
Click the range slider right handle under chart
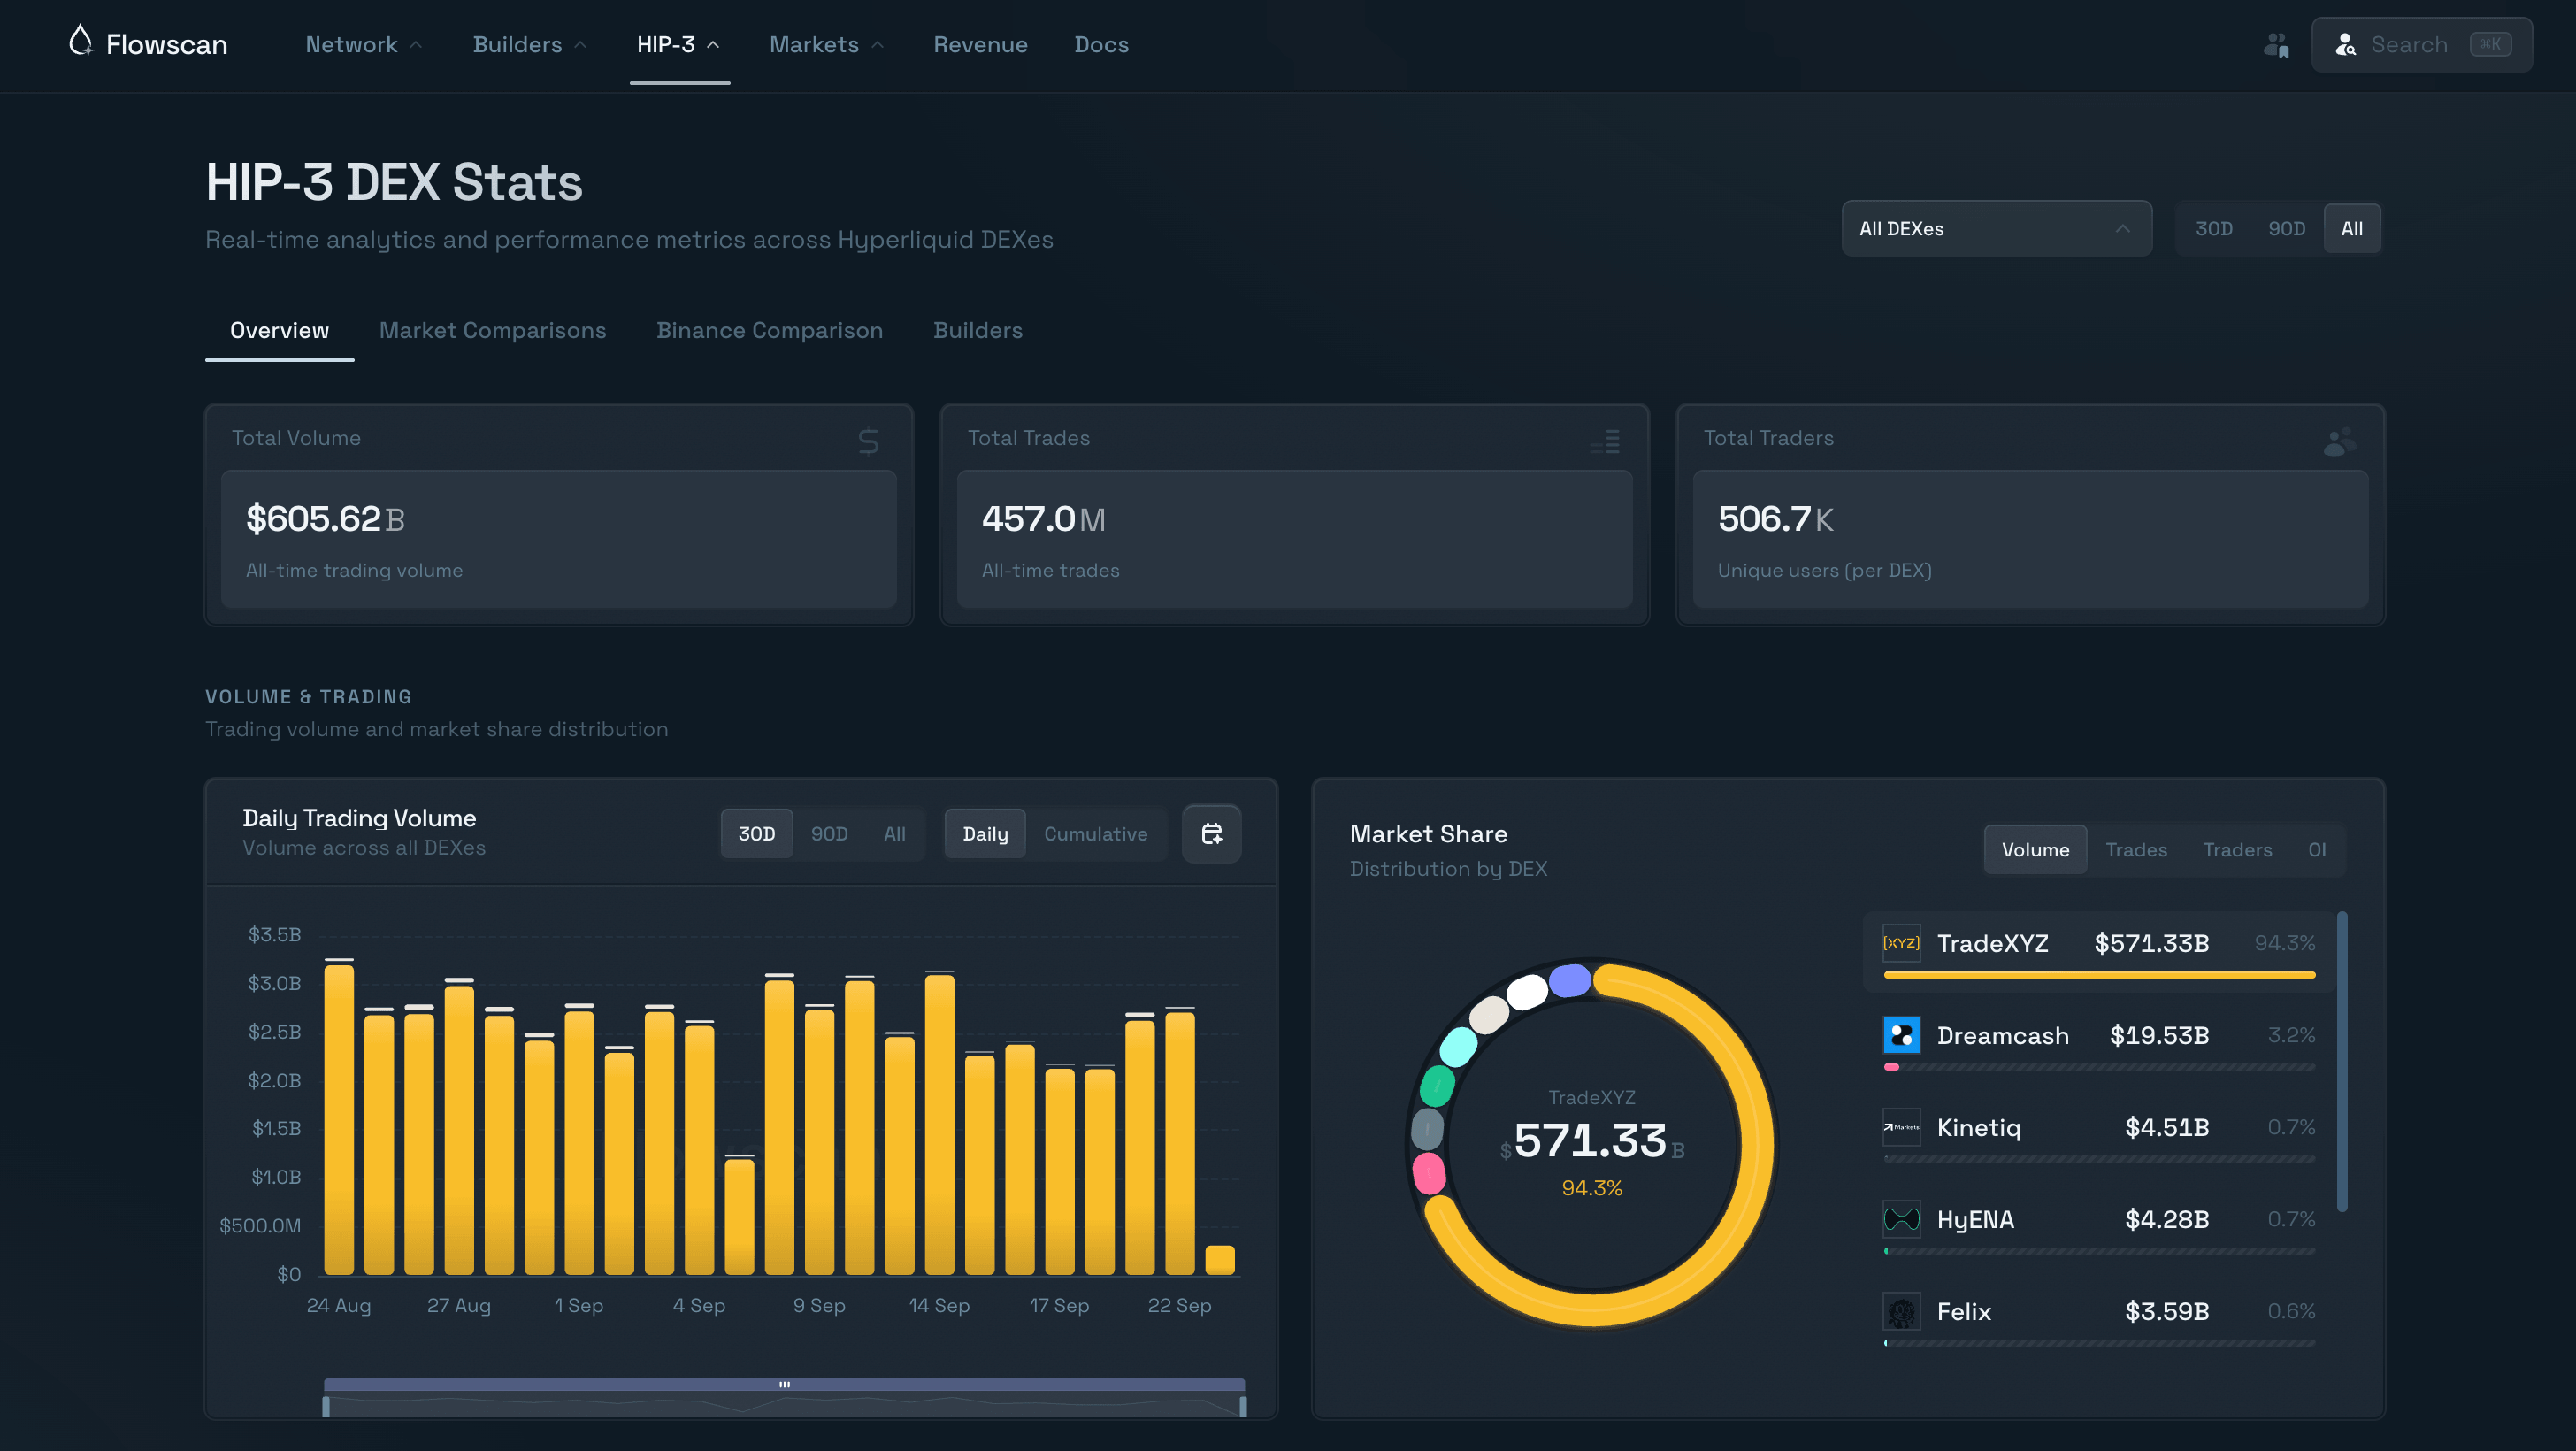pyautogui.click(x=1243, y=1407)
